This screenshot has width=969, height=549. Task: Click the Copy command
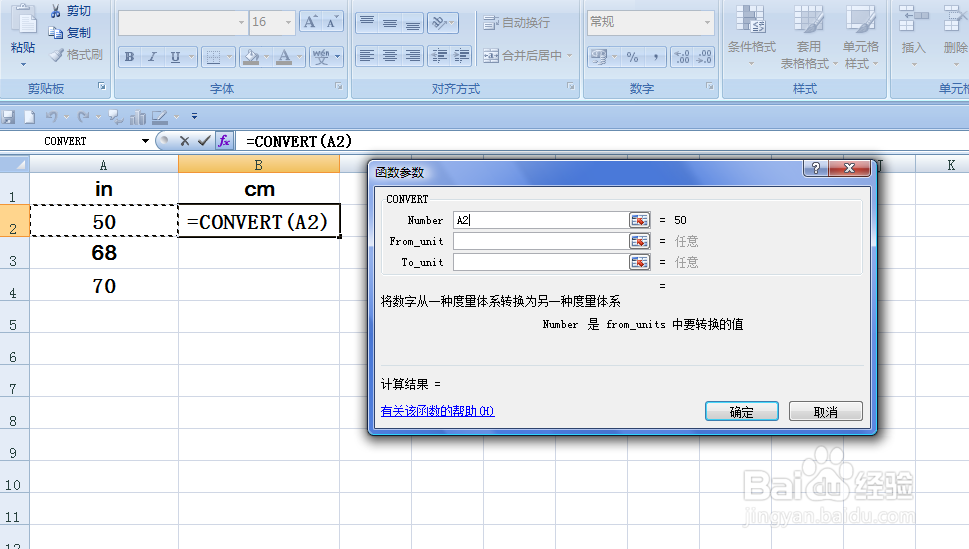(70, 32)
